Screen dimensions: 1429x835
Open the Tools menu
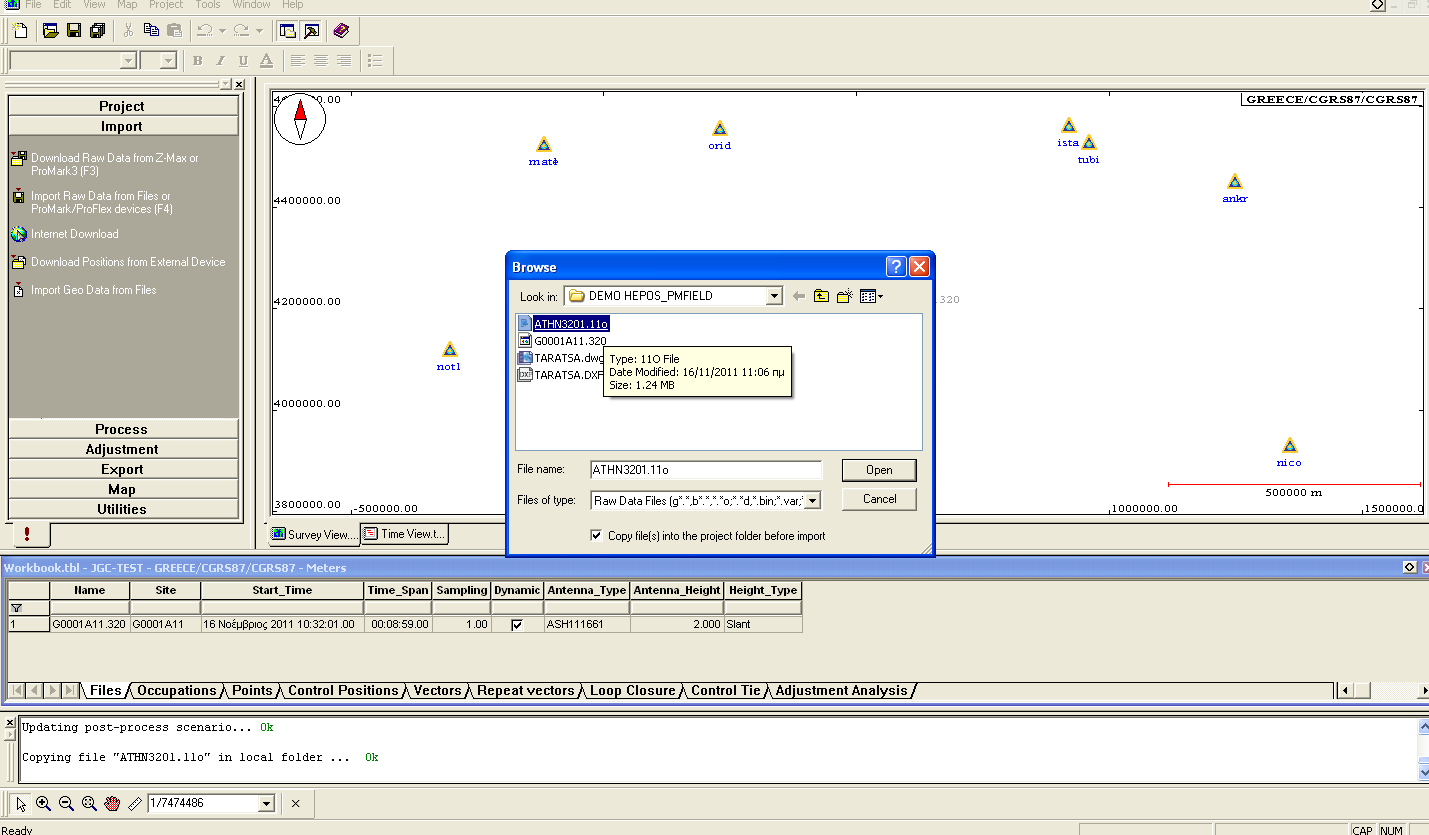click(208, 5)
